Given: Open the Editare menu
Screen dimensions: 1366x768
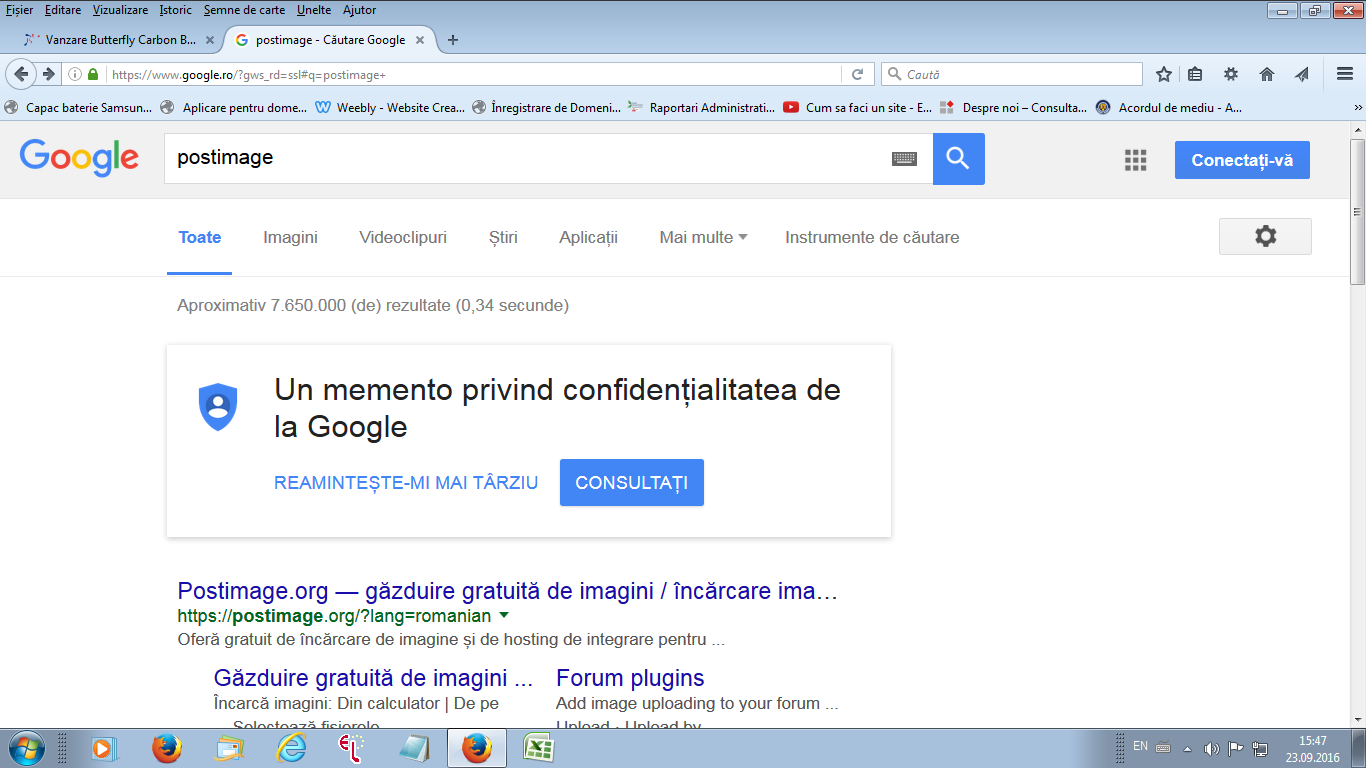Looking at the screenshot, I should click(63, 10).
